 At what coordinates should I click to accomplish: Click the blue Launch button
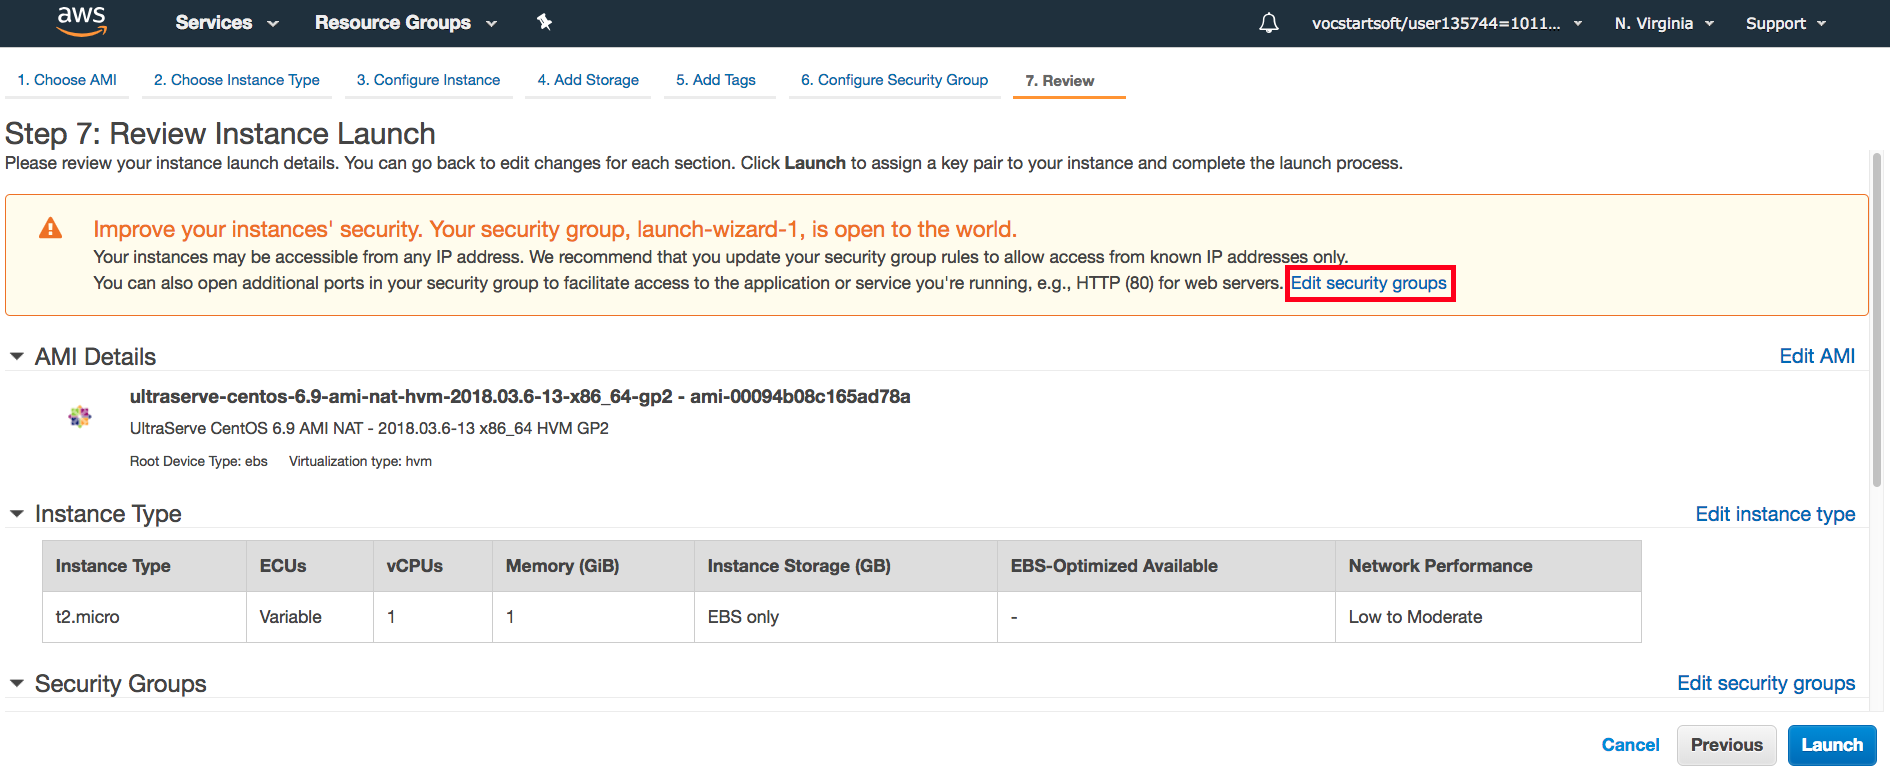(x=1832, y=745)
